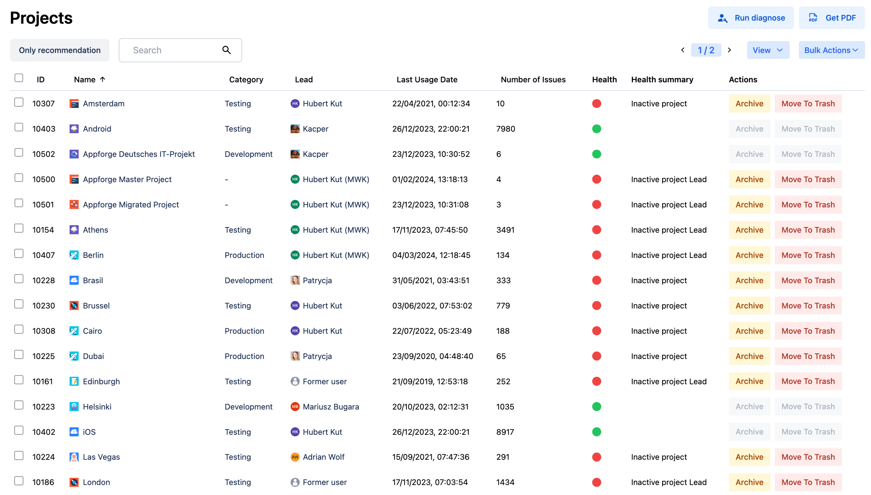Image resolution: width=871 pixels, height=495 pixels.
Task: Click the Name column sort arrow
Action: tap(102, 79)
